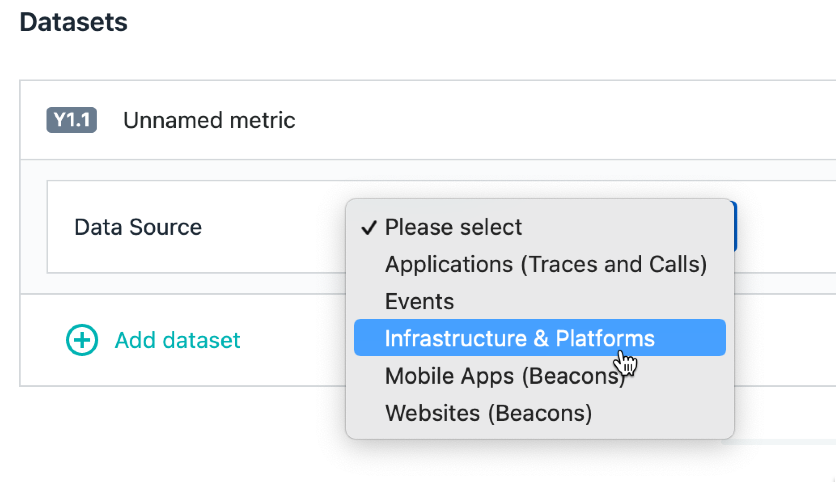Choose Applications (Traces and Calls) option
The image size is (836, 482).
[x=545, y=265]
